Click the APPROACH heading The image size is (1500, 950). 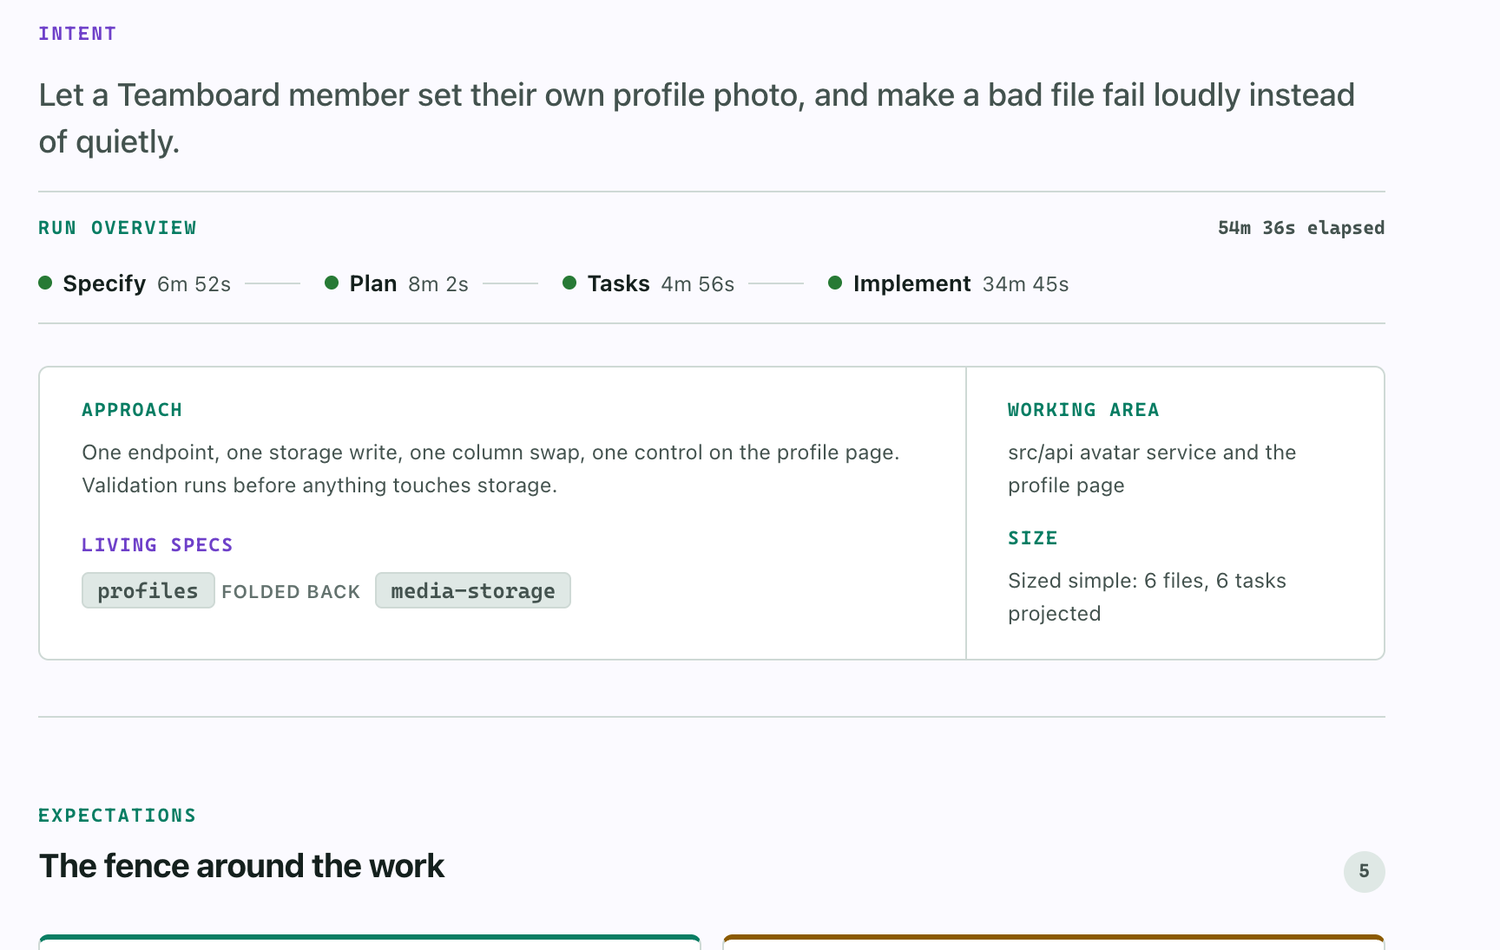132,410
